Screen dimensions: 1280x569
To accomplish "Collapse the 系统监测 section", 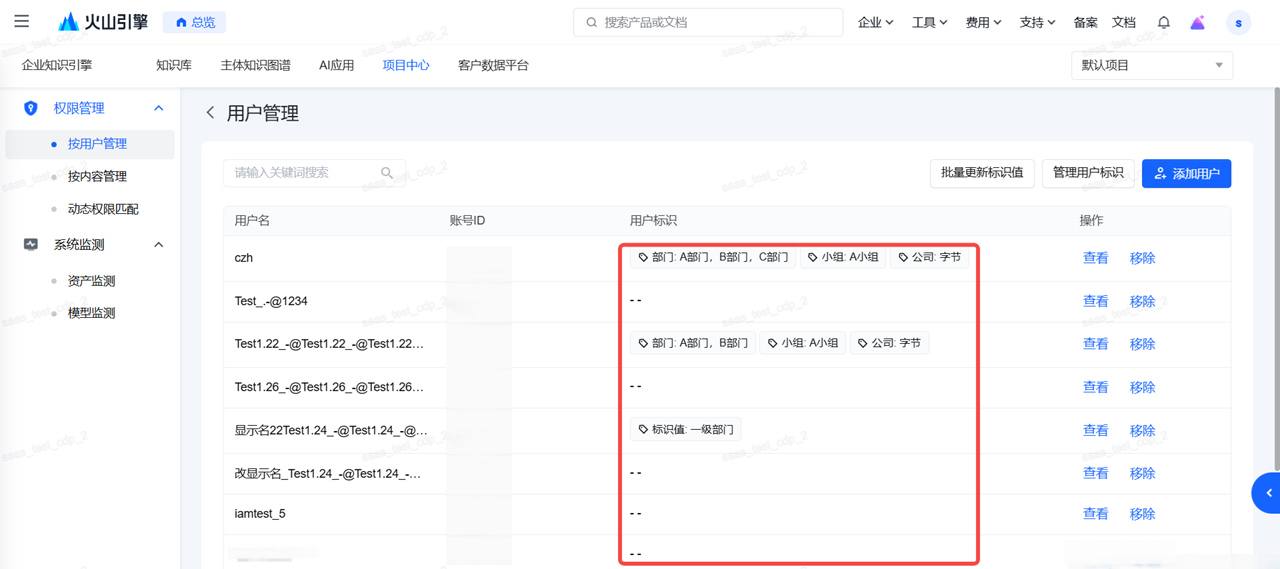I will [158, 244].
